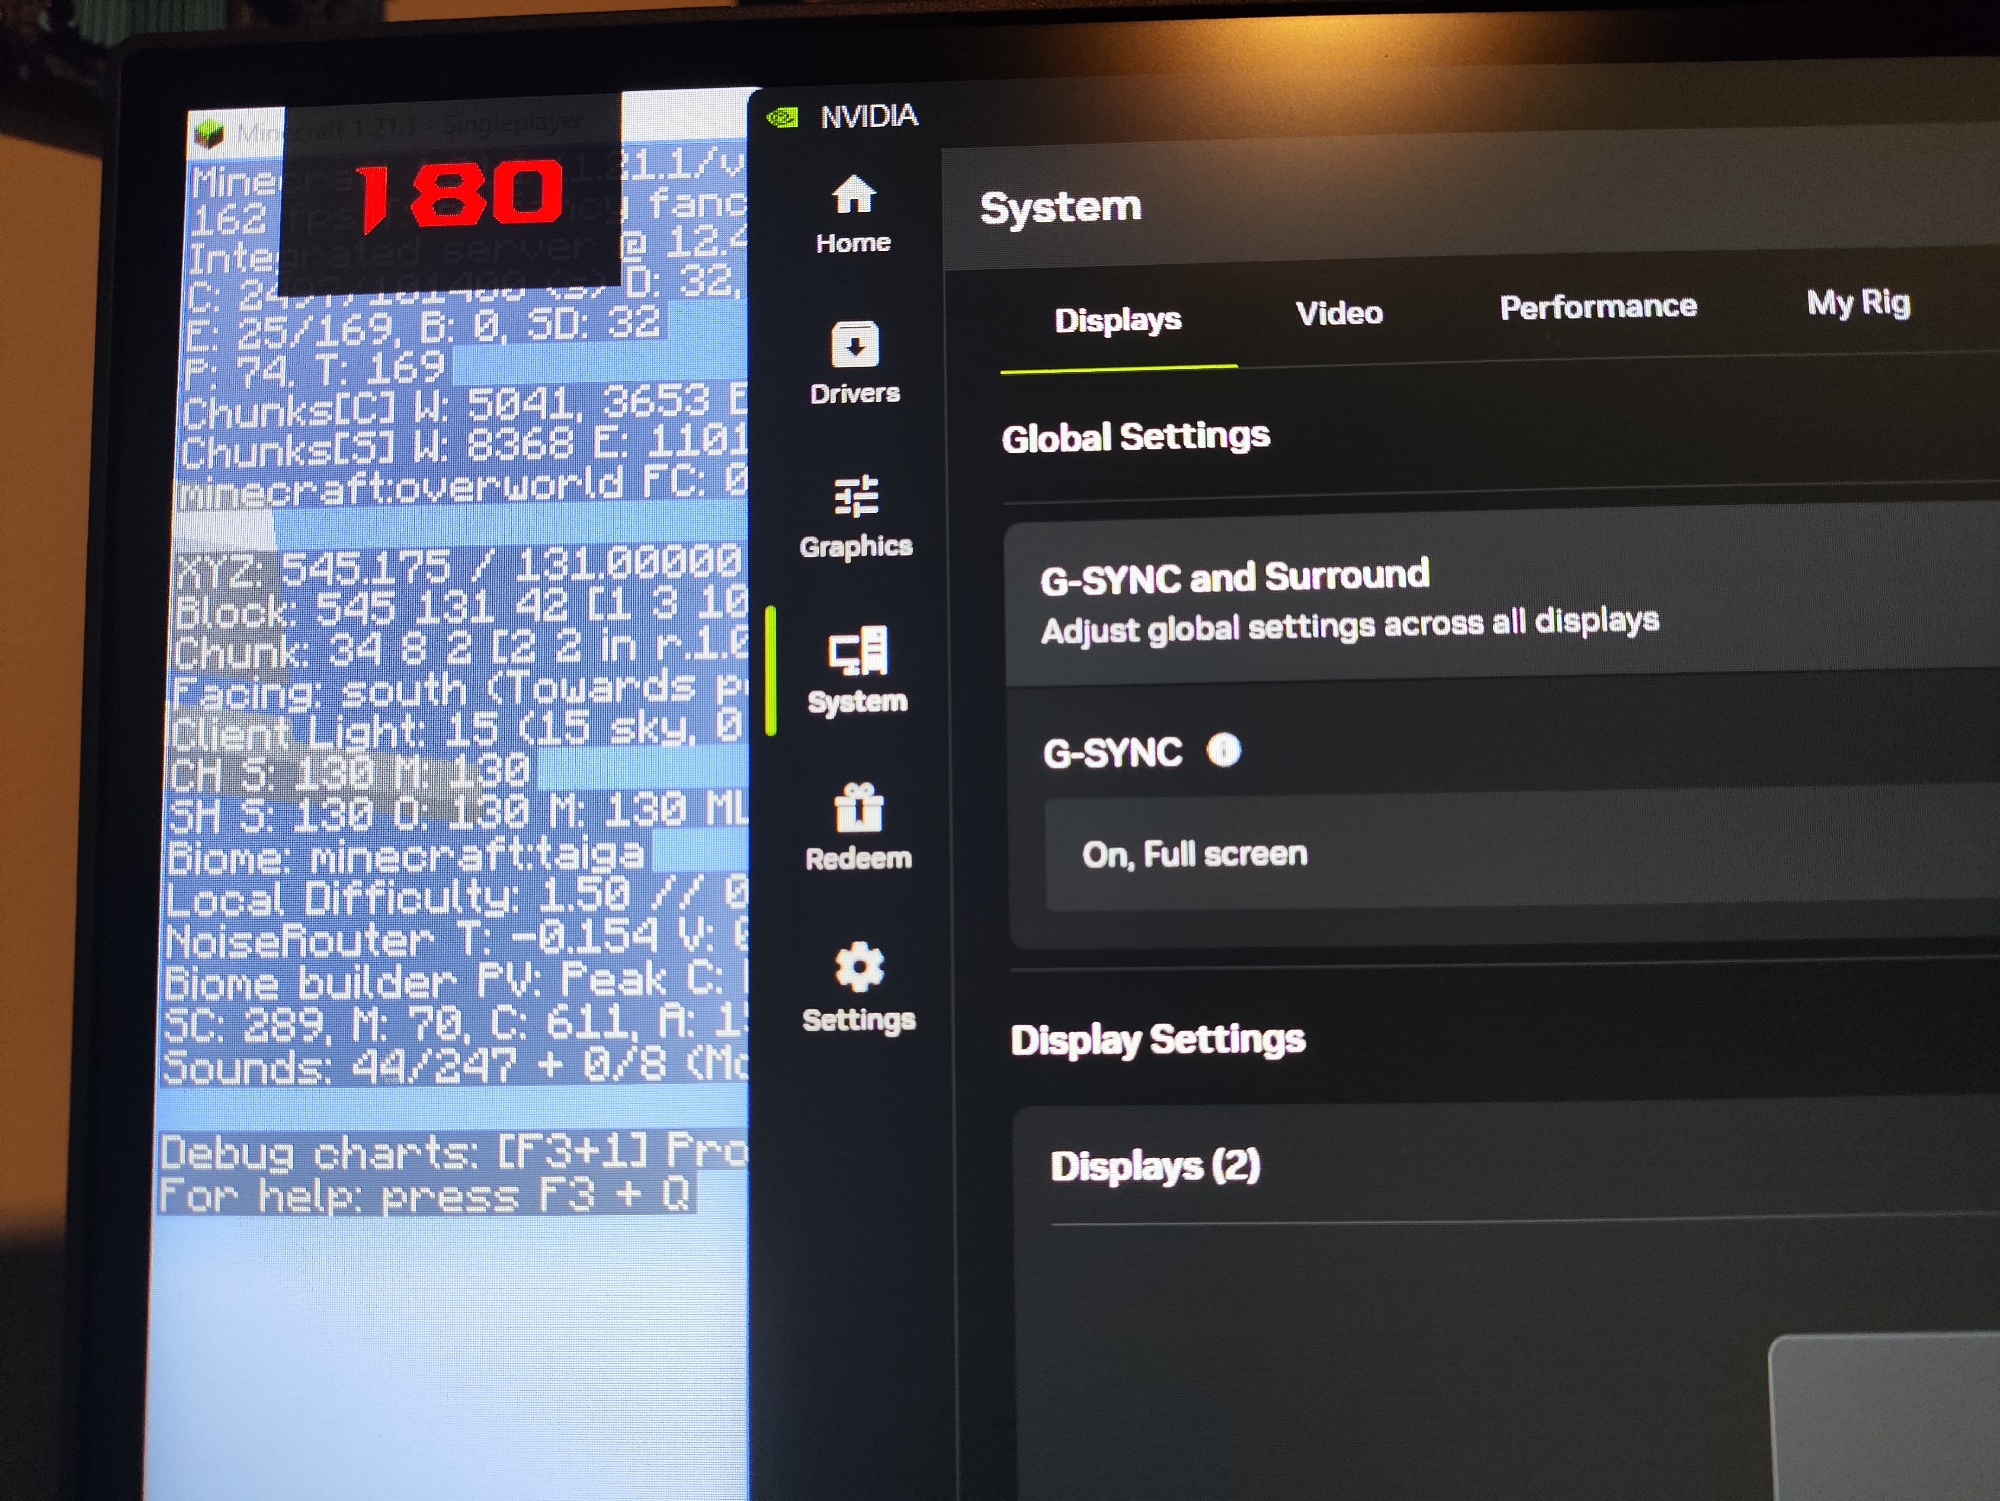Viewport: 2000px width, 1501px height.
Task: Switch to the Displays tab
Action: click(x=1117, y=320)
